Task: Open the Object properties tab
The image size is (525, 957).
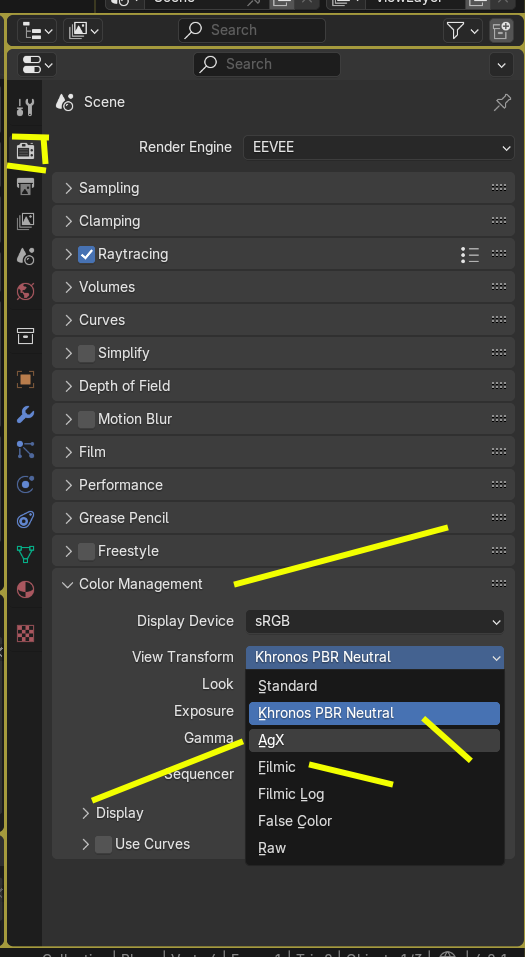Action: (25, 380)
